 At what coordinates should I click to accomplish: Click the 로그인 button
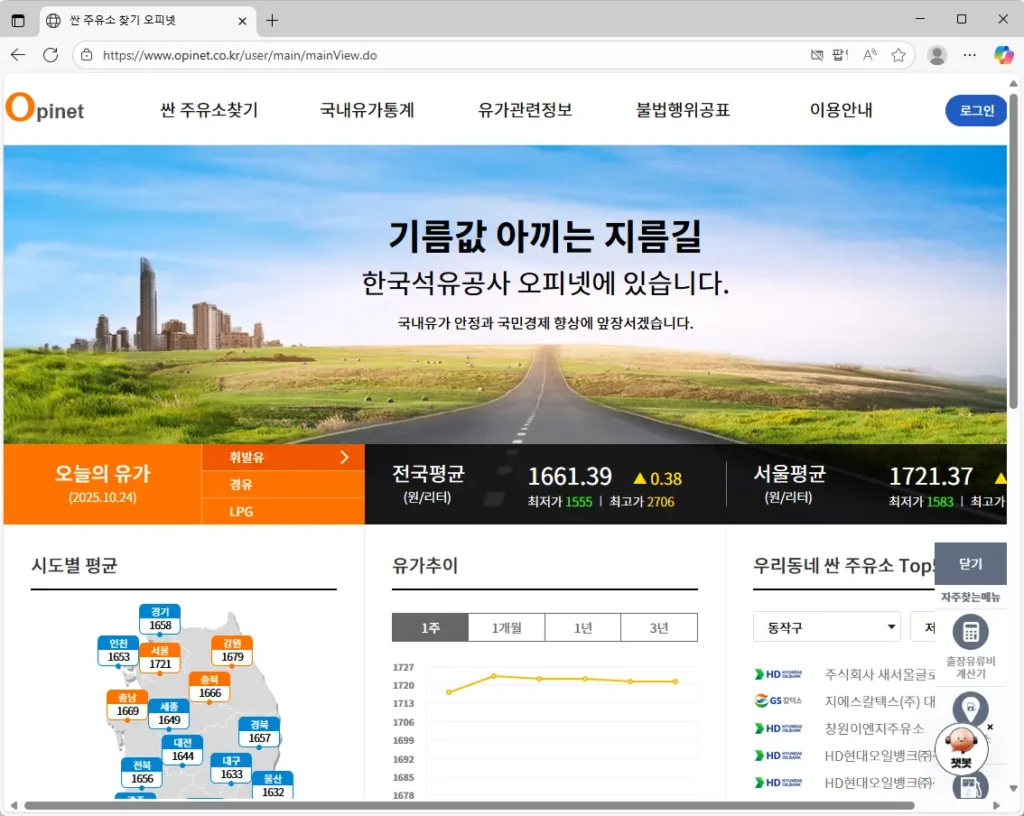pyautogui.click(x=975, y=111)
